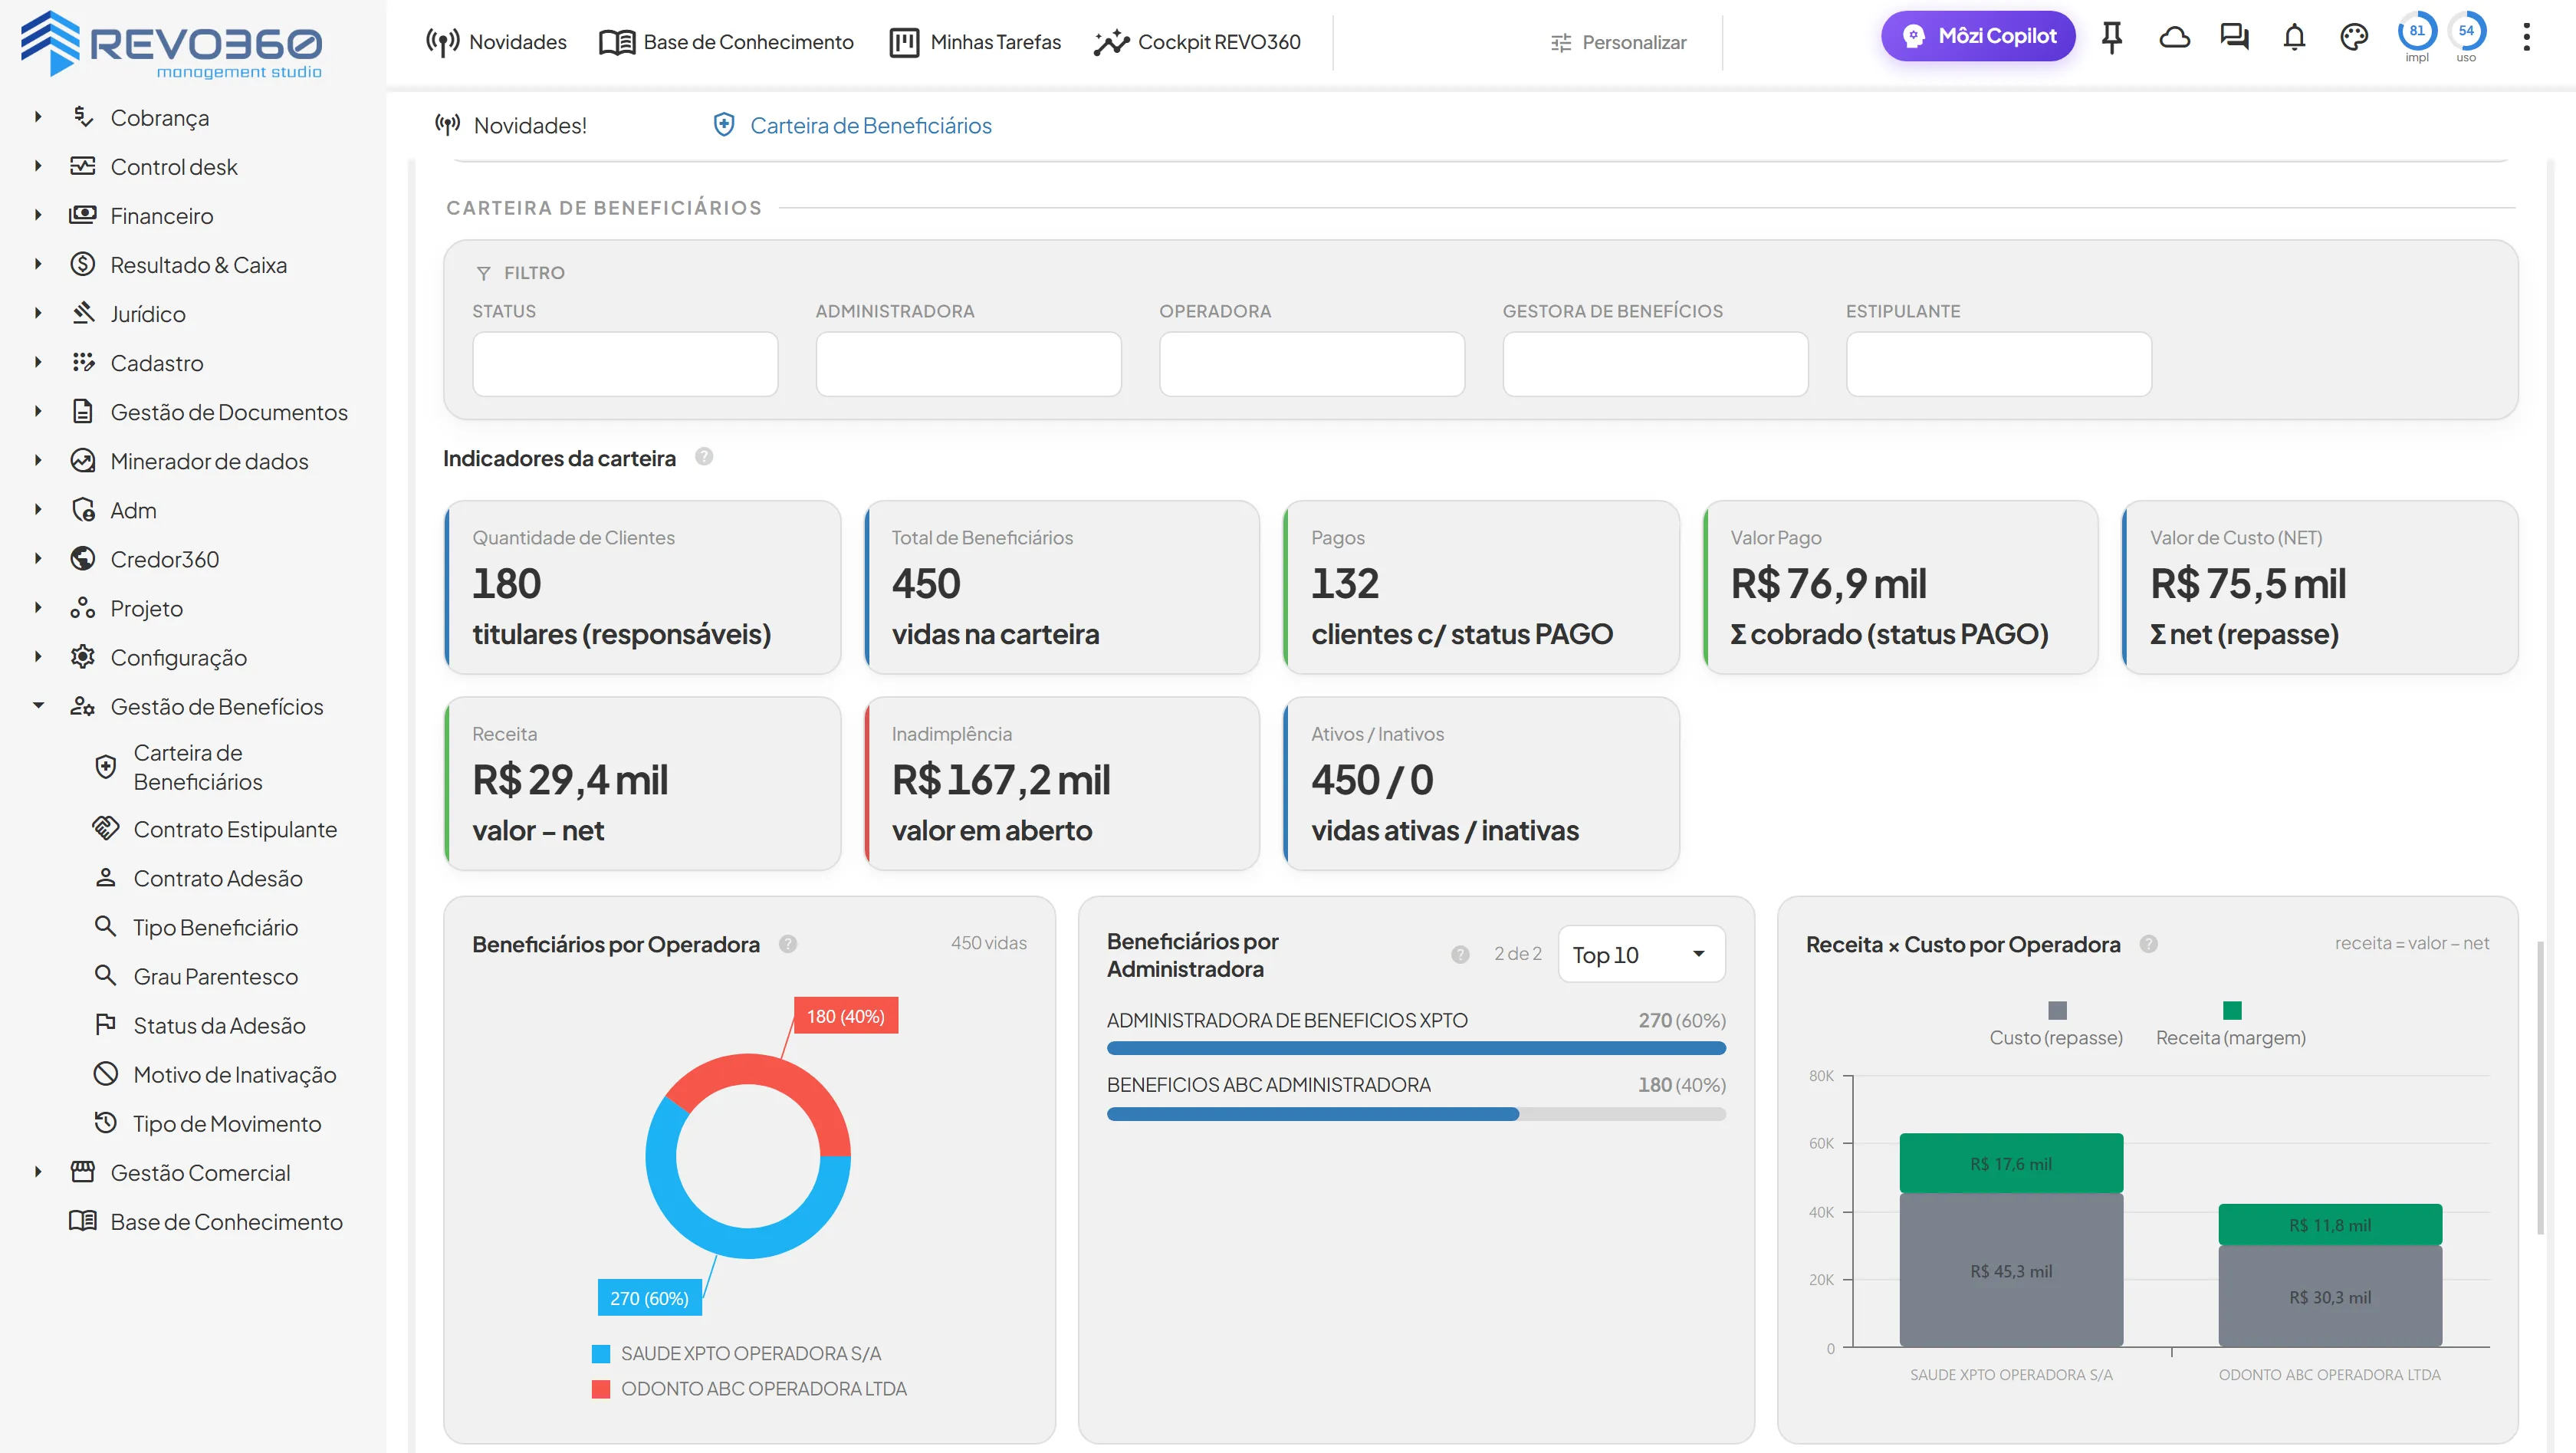Open Motivo de Inativação in sidebar
Image resolution: width=2576 pixels, height=1453 pixels.
point(215,1074)
